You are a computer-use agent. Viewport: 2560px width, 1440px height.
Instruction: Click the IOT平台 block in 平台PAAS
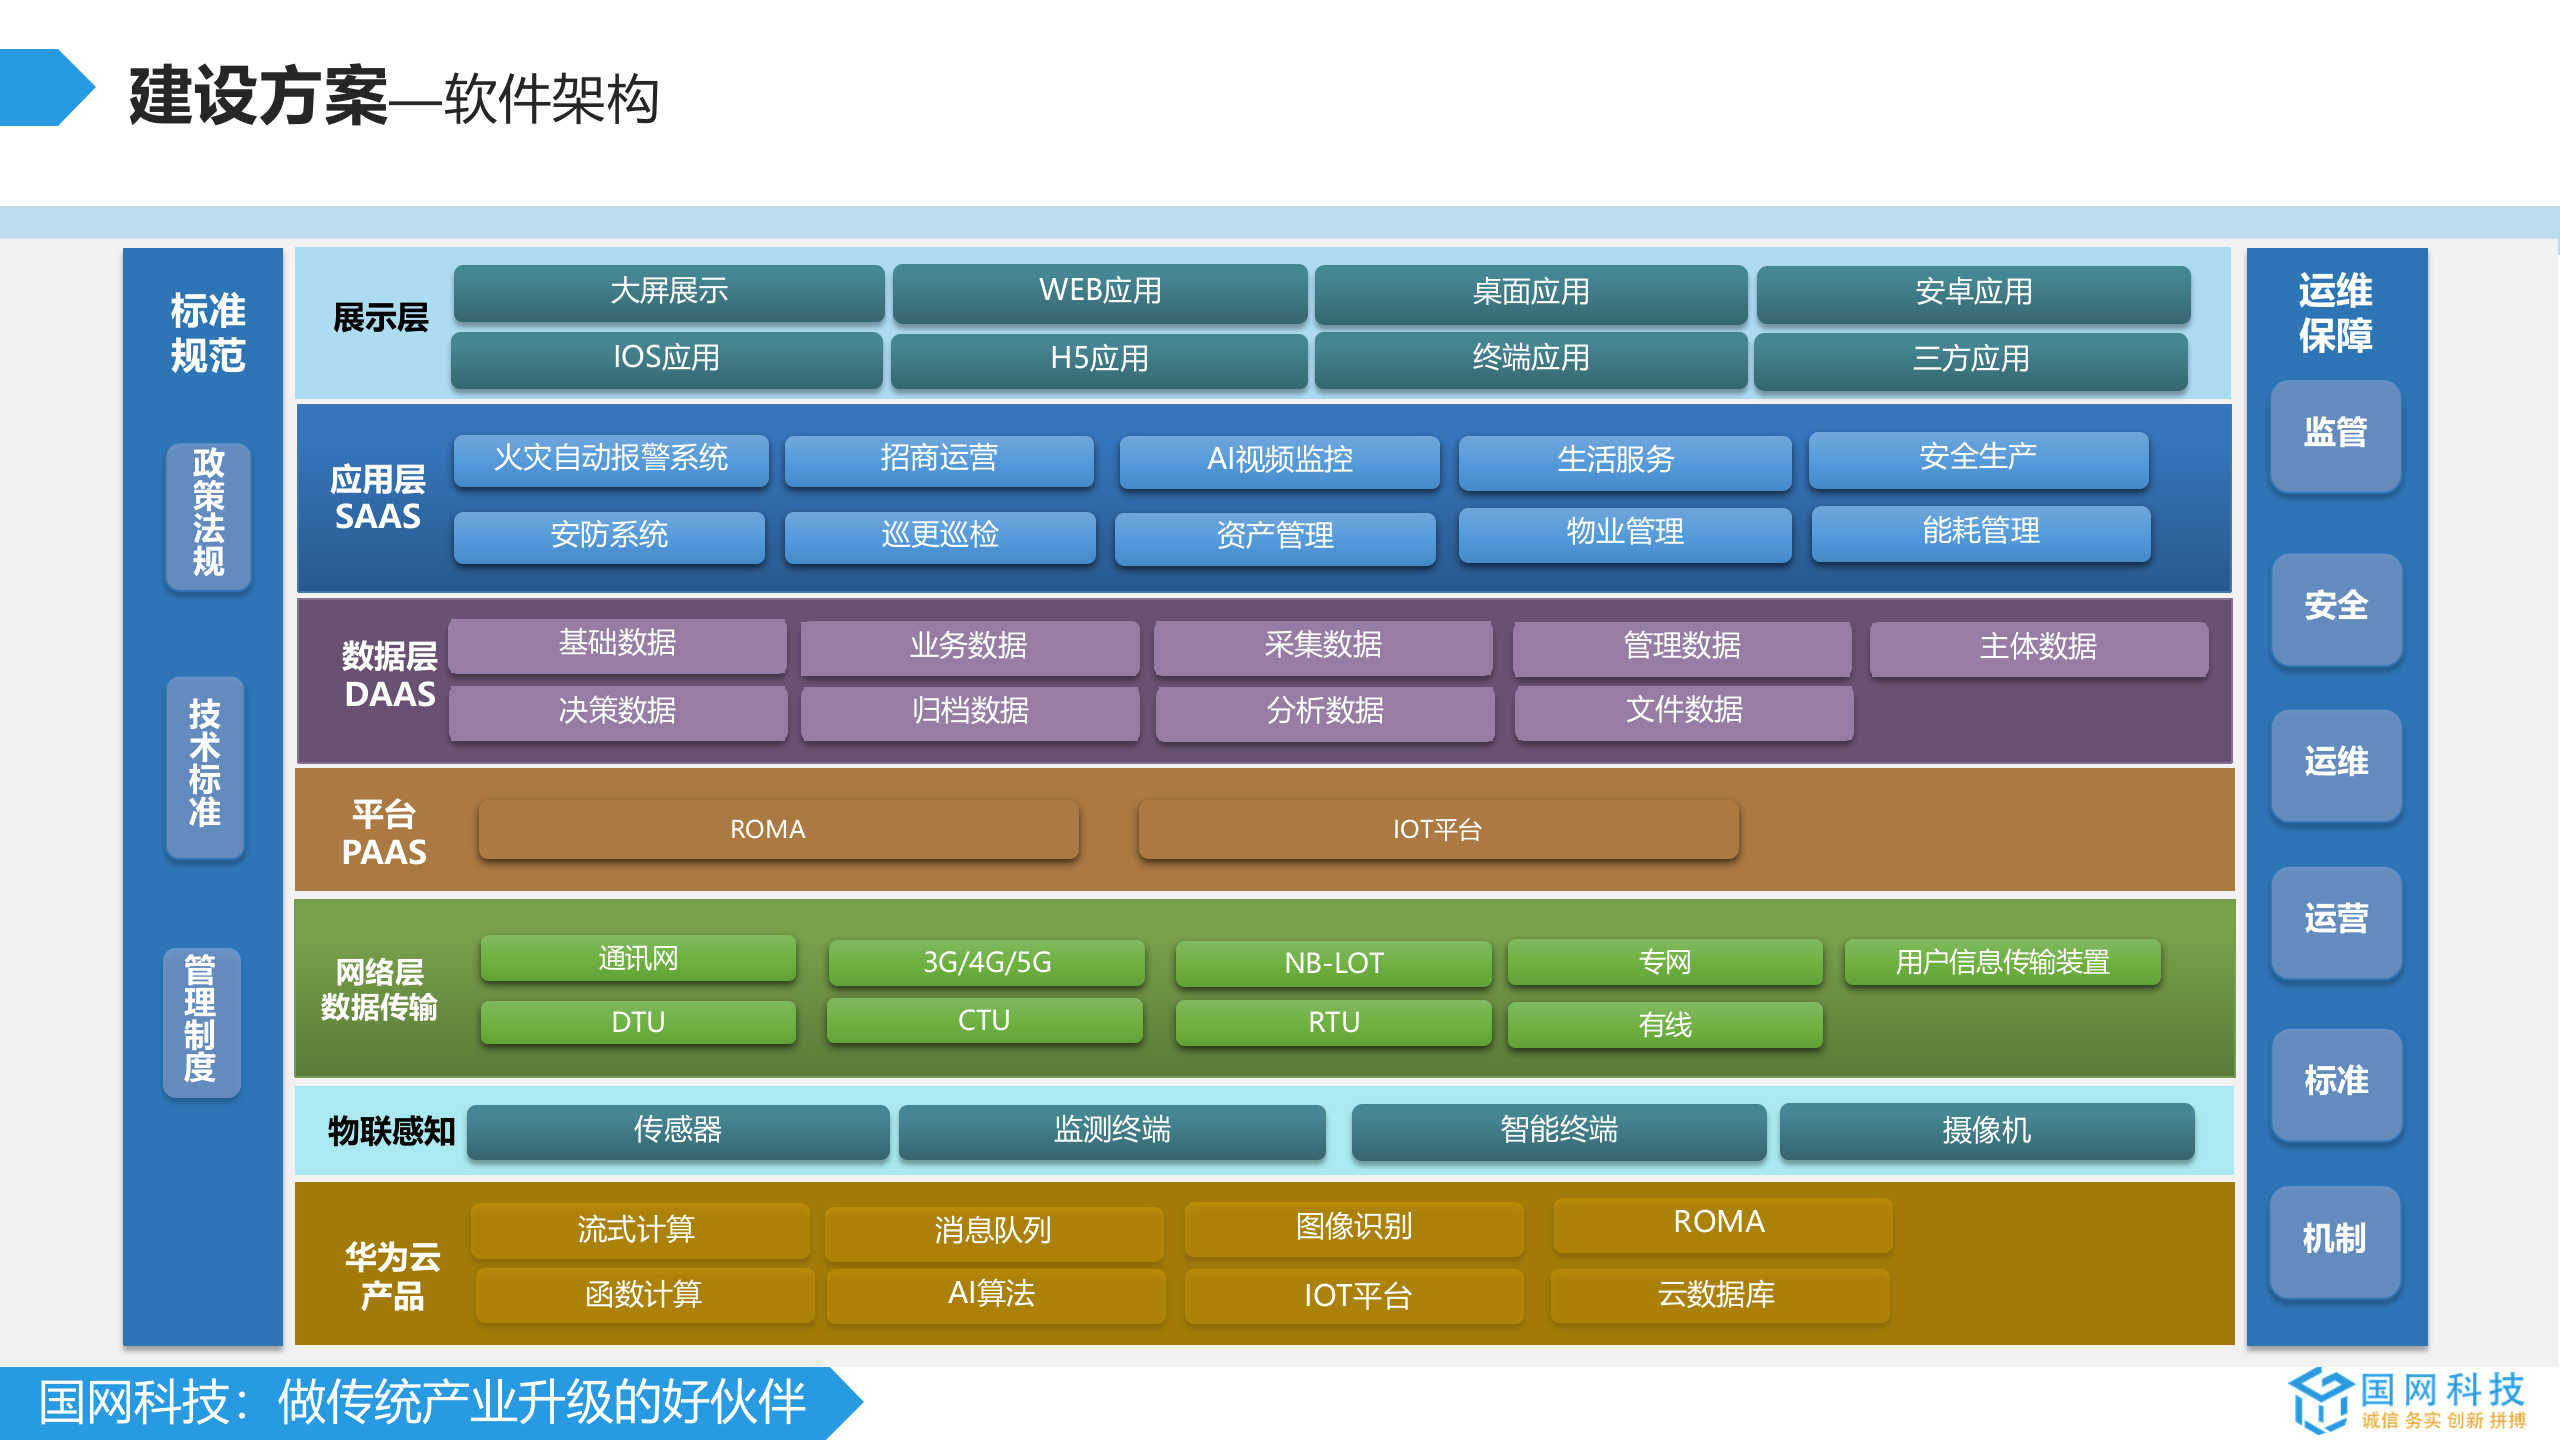[1437, 828]
